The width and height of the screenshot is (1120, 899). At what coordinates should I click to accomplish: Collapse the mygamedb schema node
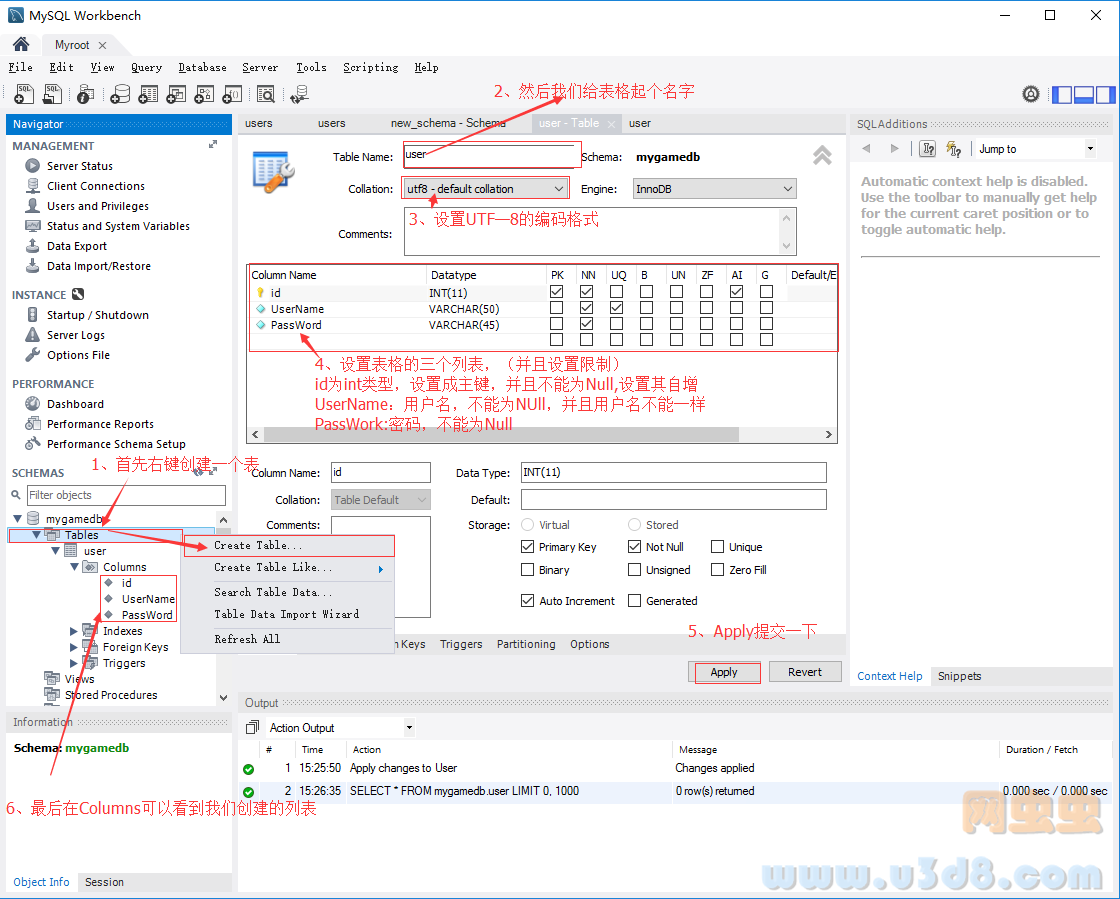18,518
